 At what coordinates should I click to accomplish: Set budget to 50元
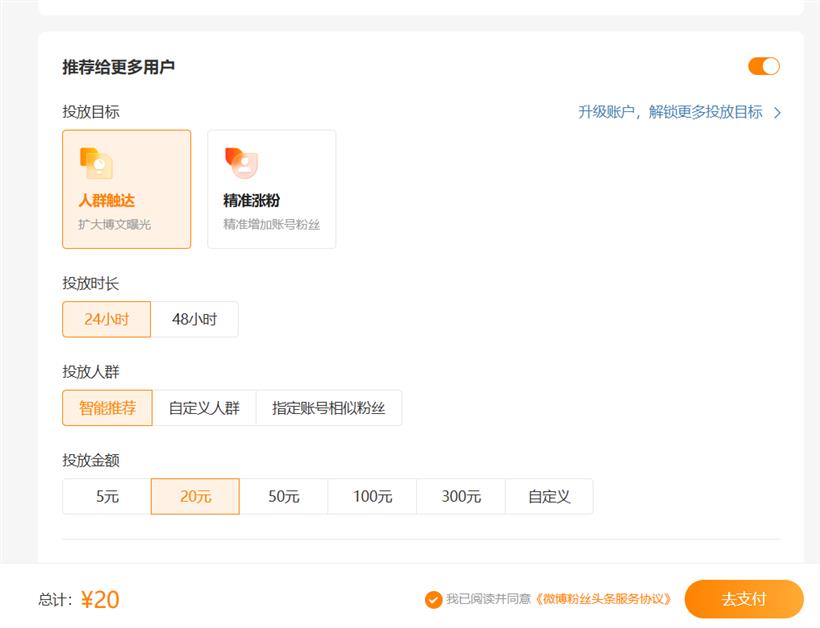[283, 496]
